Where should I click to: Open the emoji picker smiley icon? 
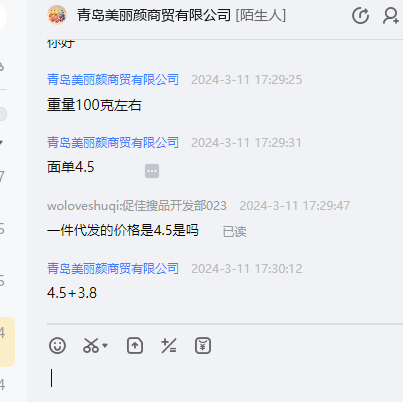[57, 346]
